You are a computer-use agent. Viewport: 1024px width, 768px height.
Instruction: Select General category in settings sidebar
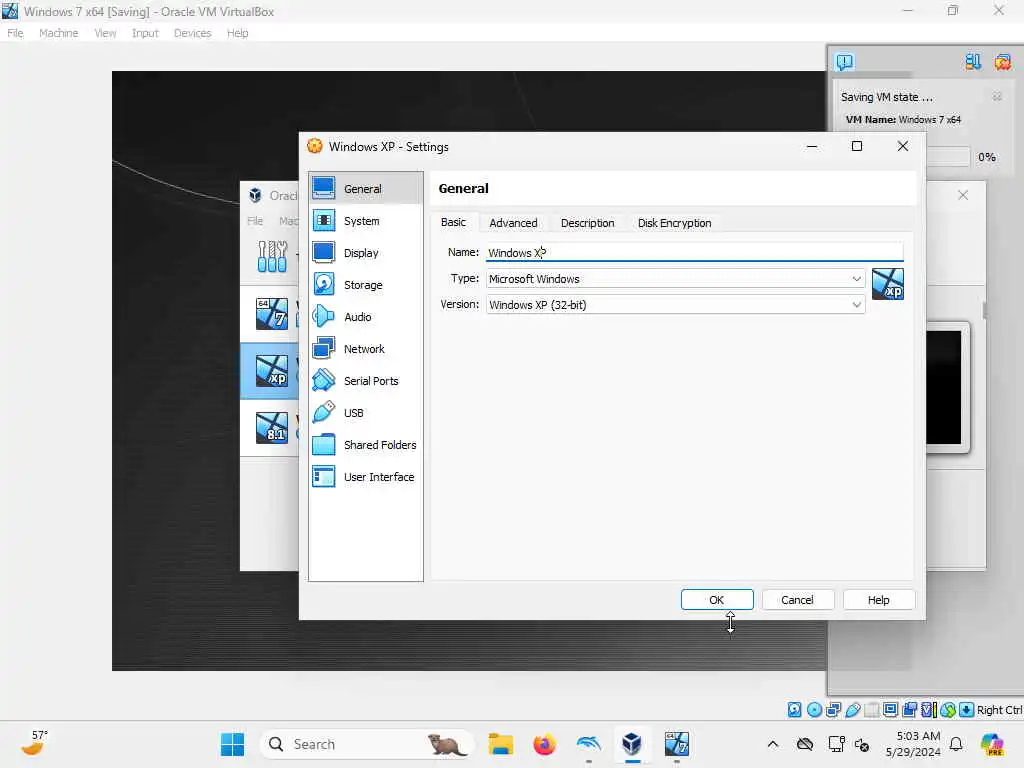coord(365,189)
